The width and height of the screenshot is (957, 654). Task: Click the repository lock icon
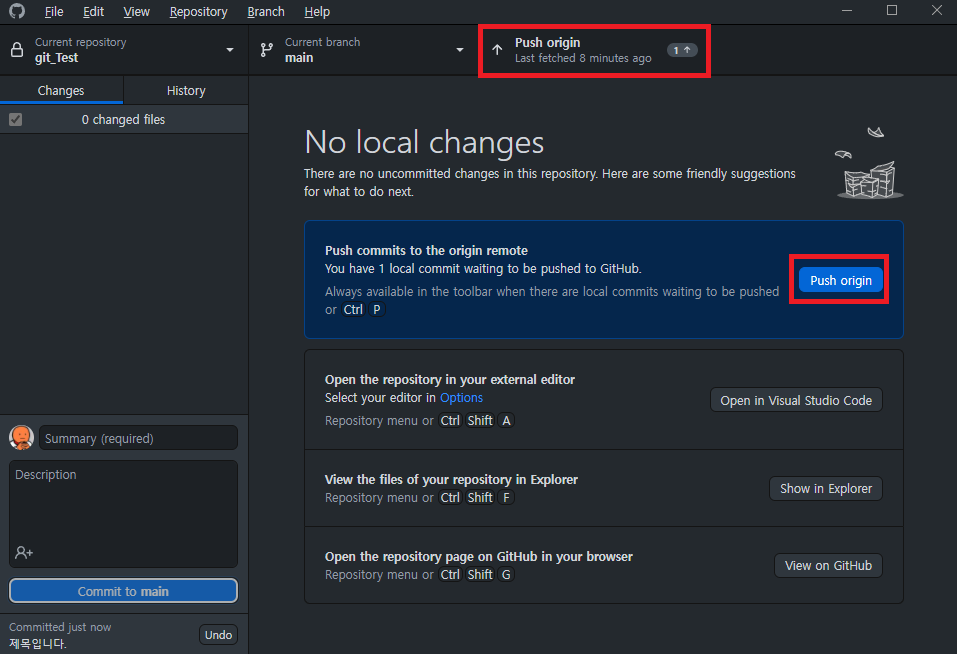point(17,49)
